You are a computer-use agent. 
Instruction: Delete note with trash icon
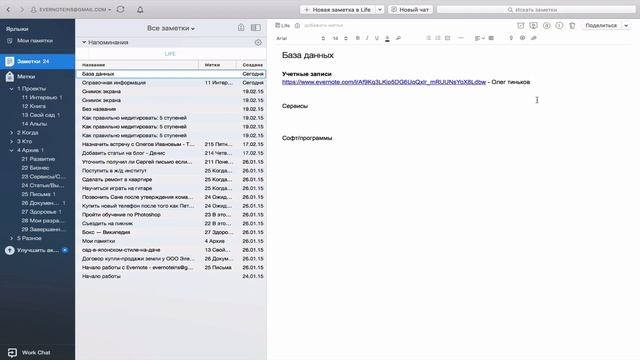tap(572, 25)
